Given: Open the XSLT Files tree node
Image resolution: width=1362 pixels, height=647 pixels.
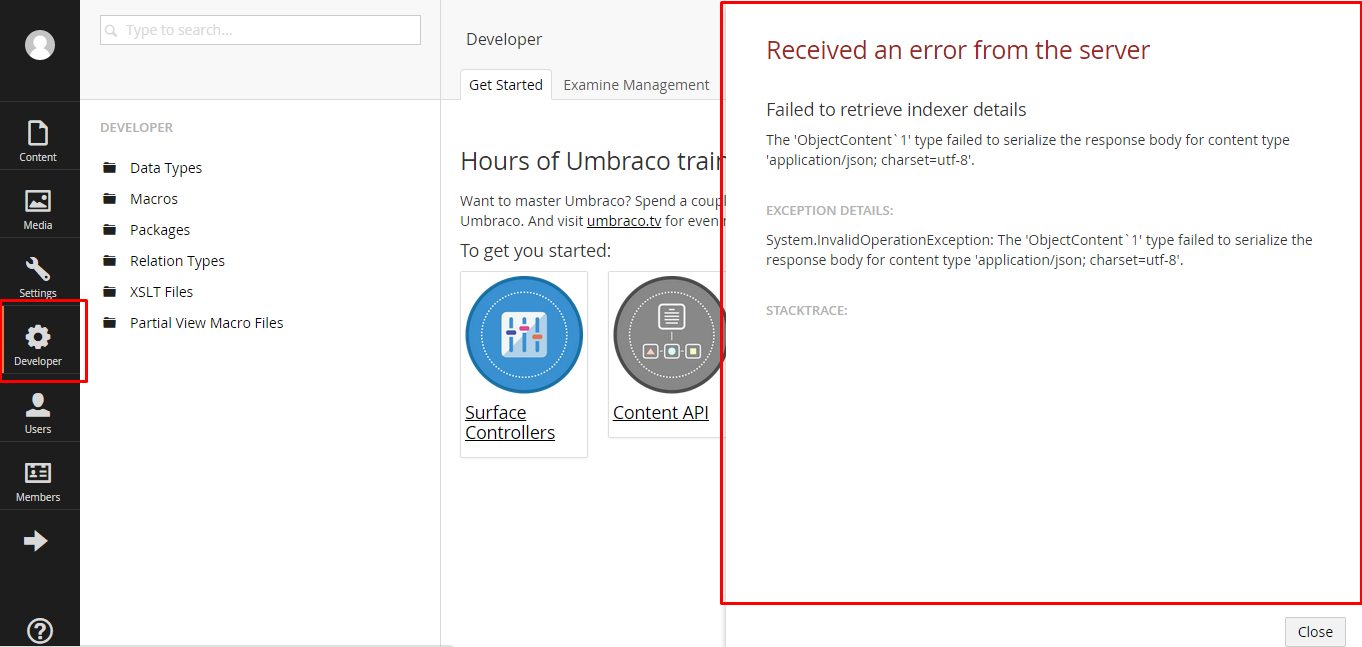Looking at the screenshot, I should pyautogui.click(x=161, y=292).
